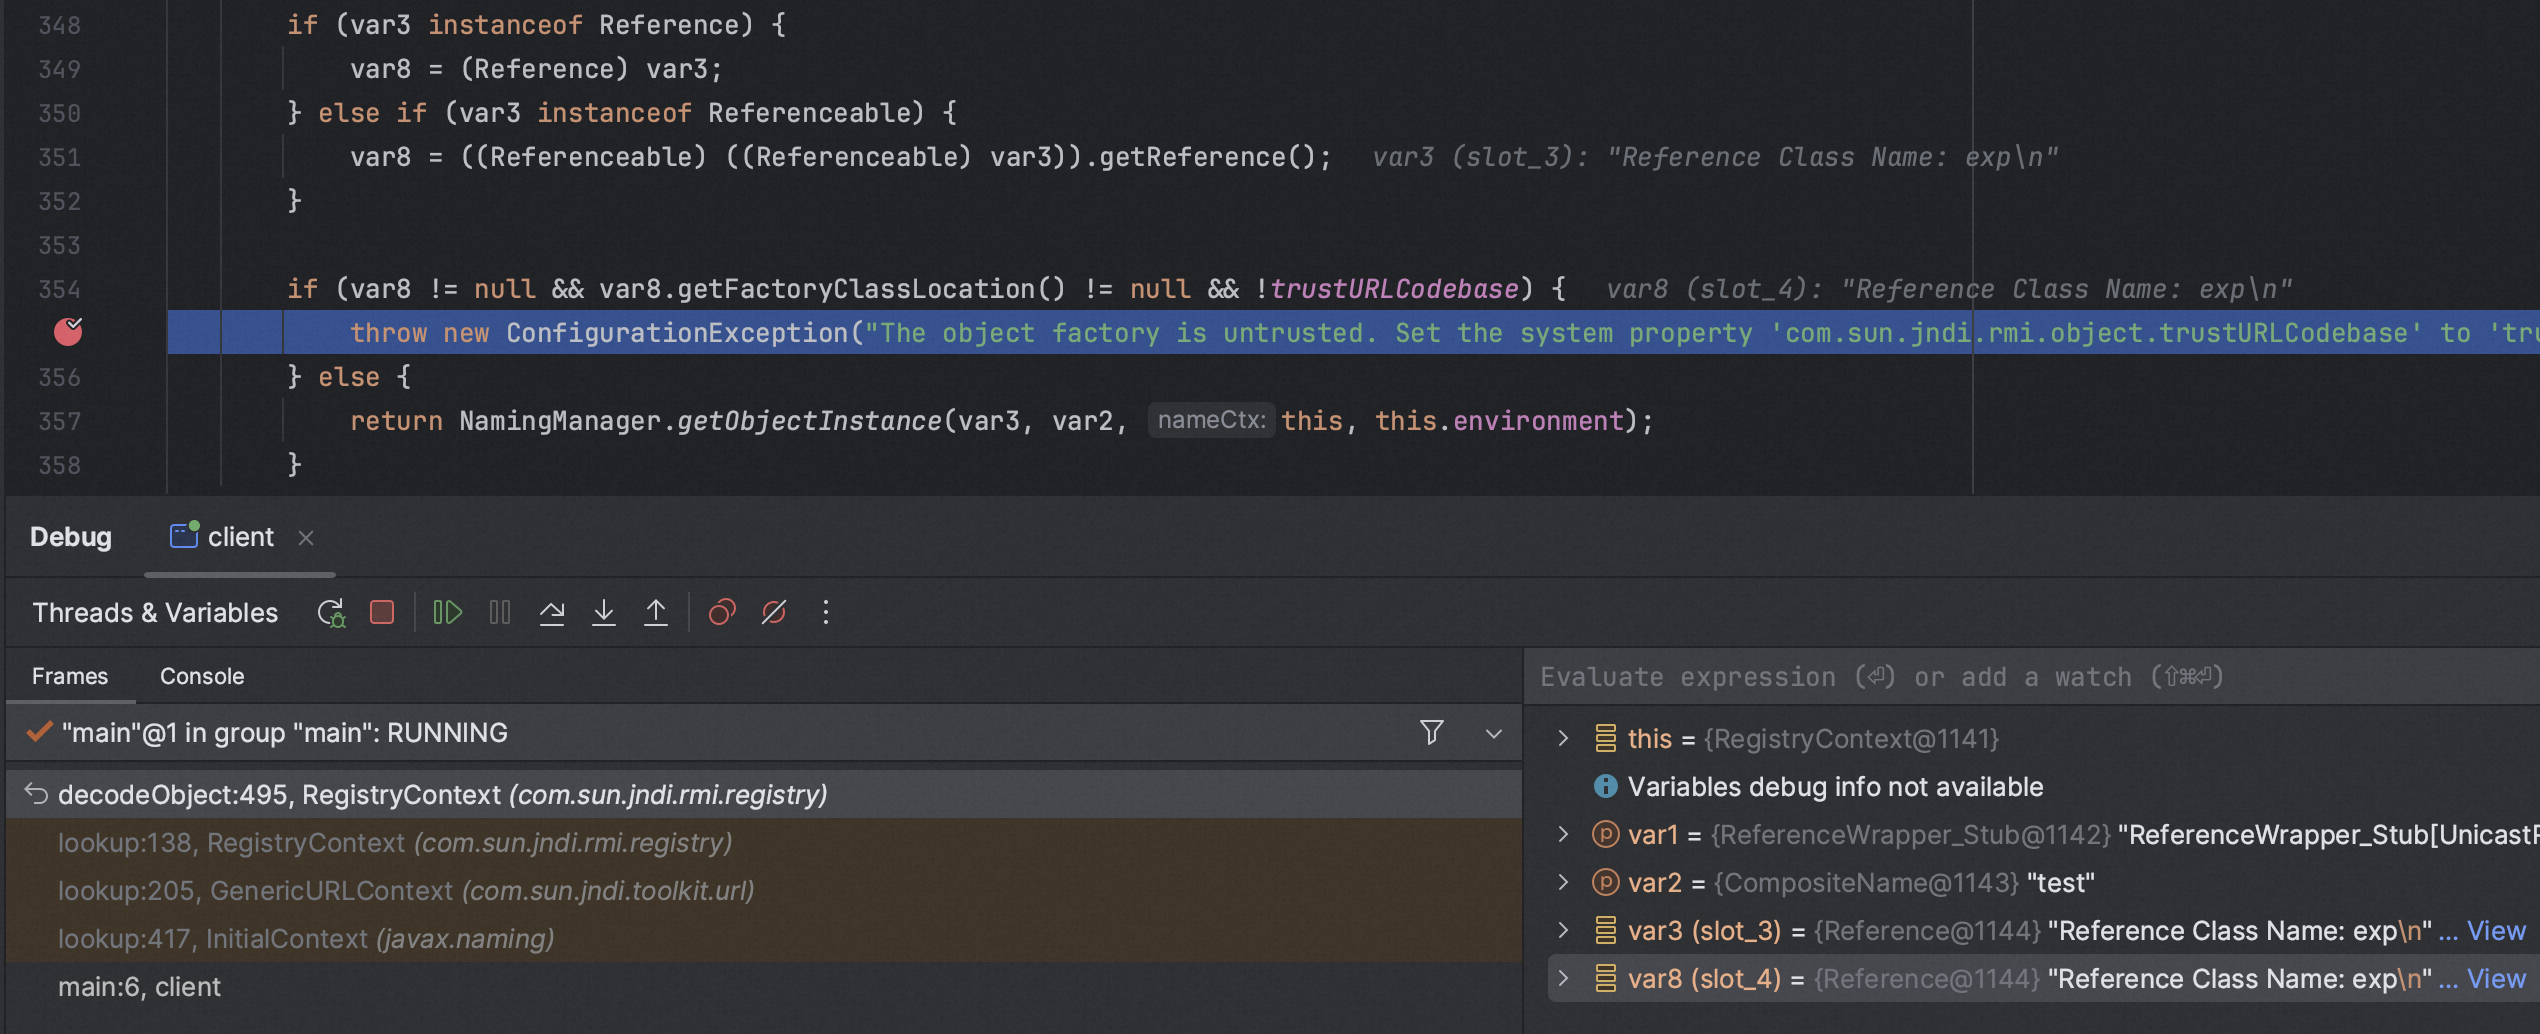Select frame lookup:205, GenericURLContext
The width and height of the screenshot is (2540, 1034).
coord(764,890)
